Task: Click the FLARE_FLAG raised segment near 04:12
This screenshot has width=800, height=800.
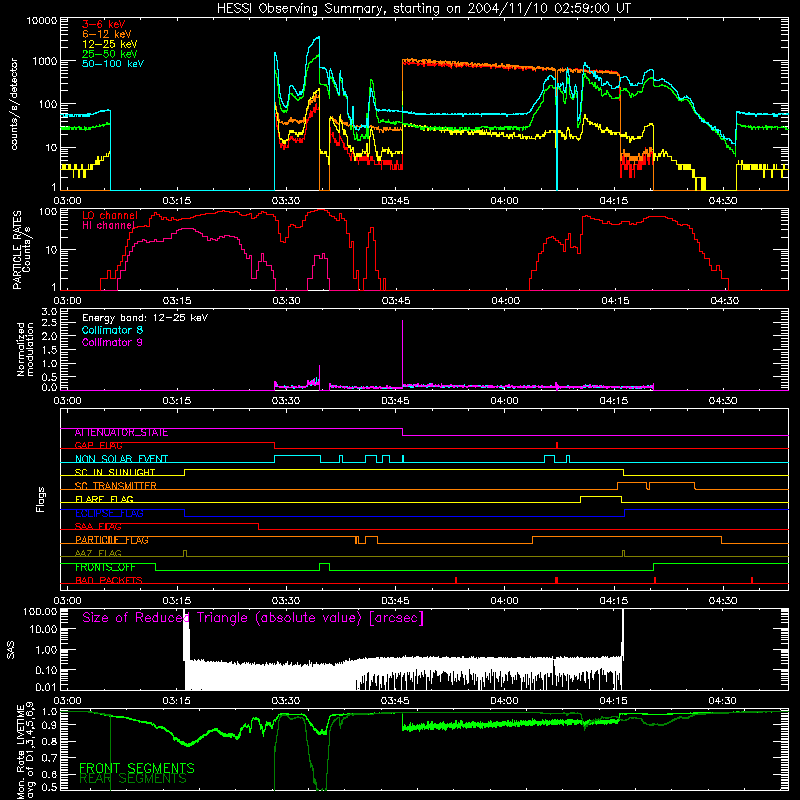Action: coord(601,496)
